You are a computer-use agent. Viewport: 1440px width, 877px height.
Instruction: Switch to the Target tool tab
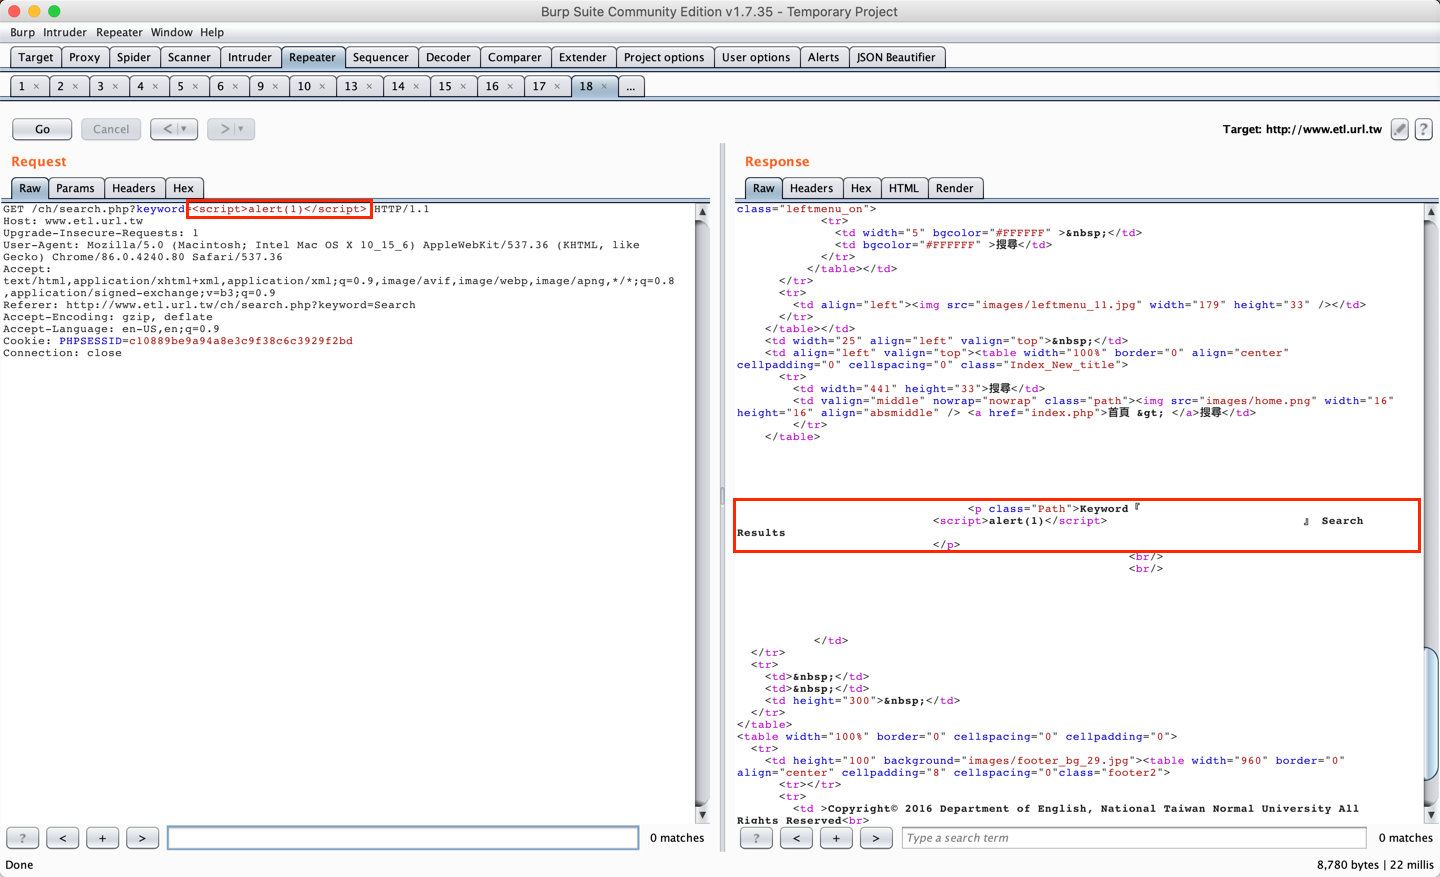(36, 57)
